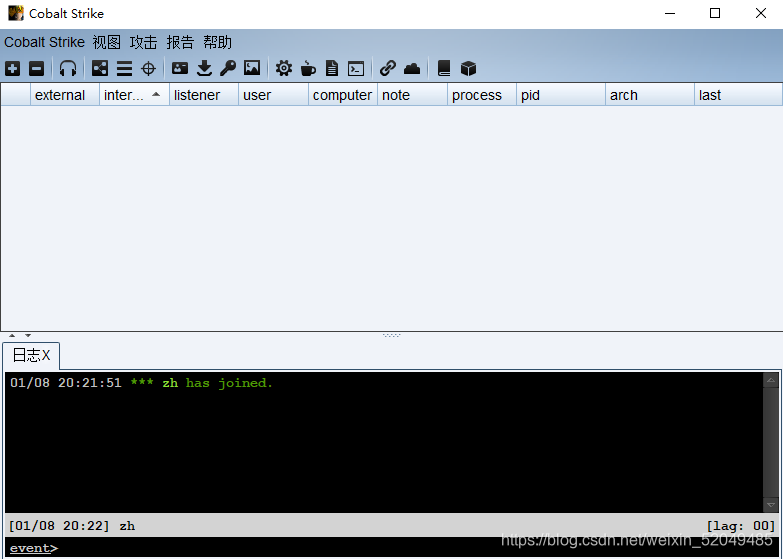783x559 pixels.
Task: Sort by process column header
Action: 481,95
